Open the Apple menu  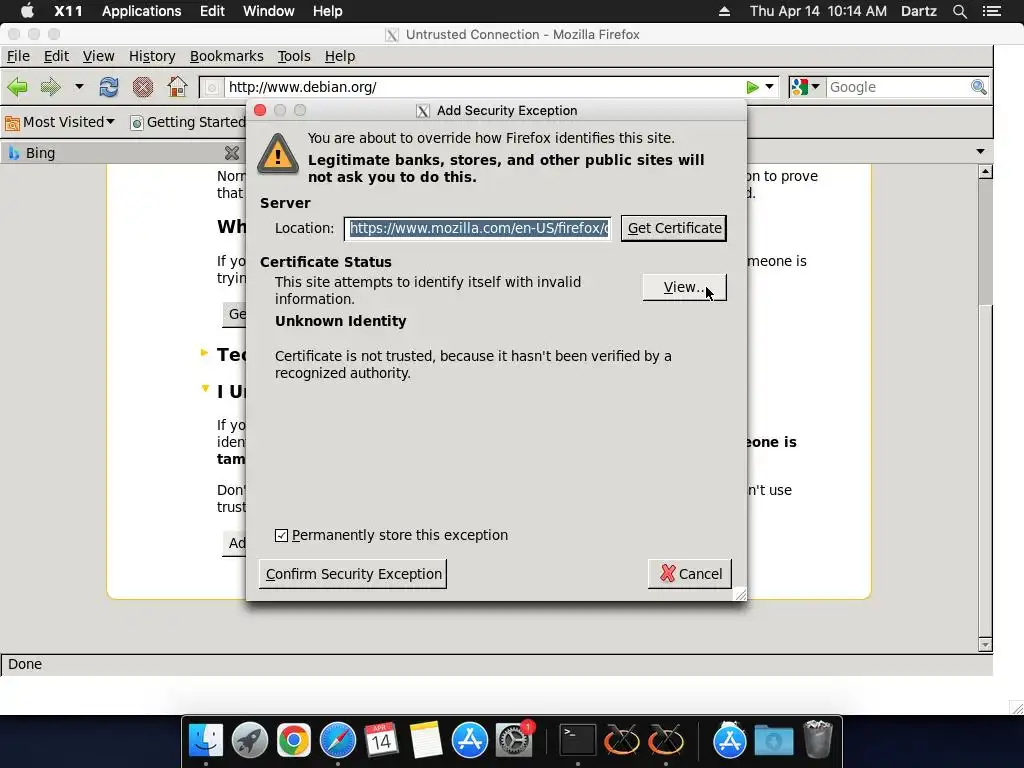pyautogui.click(x=27, y=11)
